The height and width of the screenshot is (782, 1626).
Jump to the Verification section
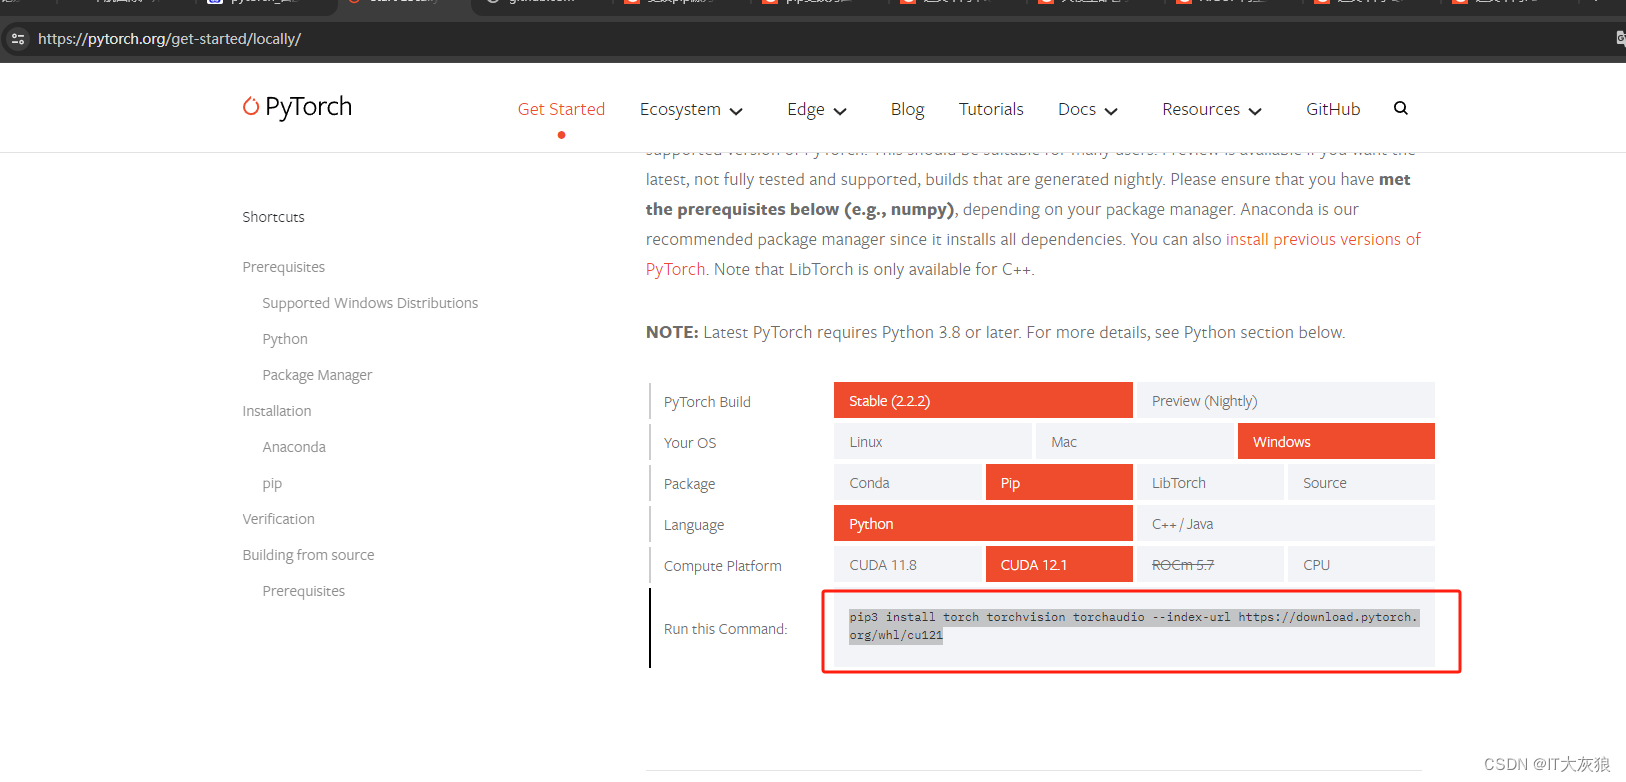coord(278,519)
